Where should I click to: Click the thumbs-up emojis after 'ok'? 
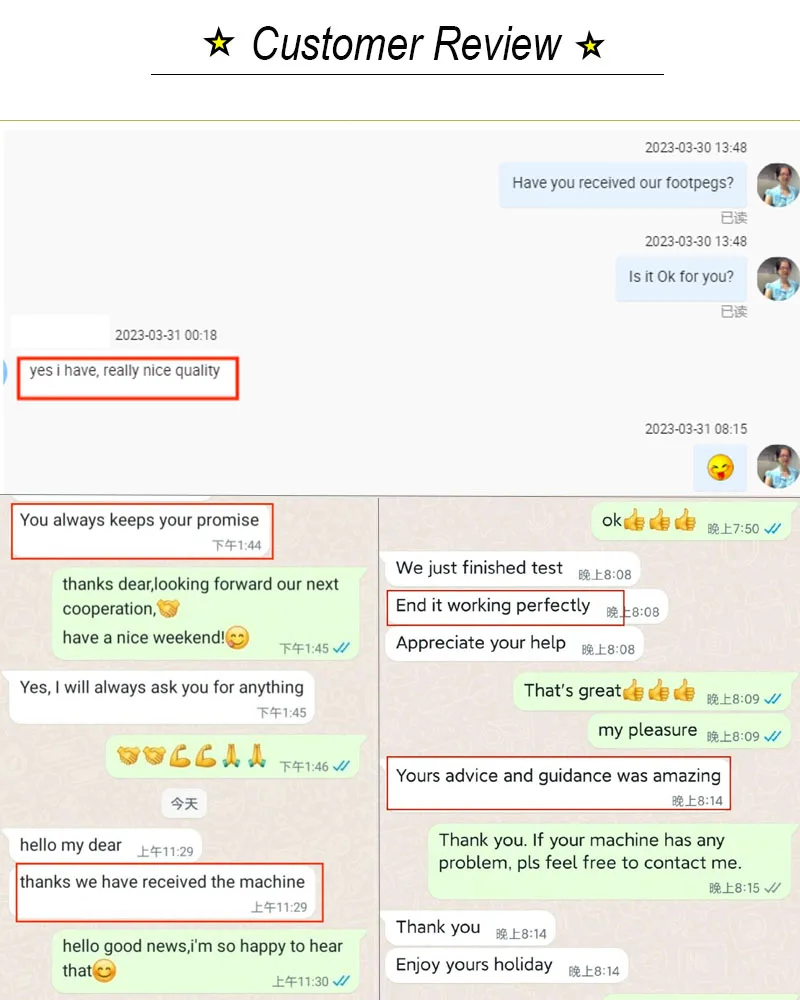[x=660, y=520]
